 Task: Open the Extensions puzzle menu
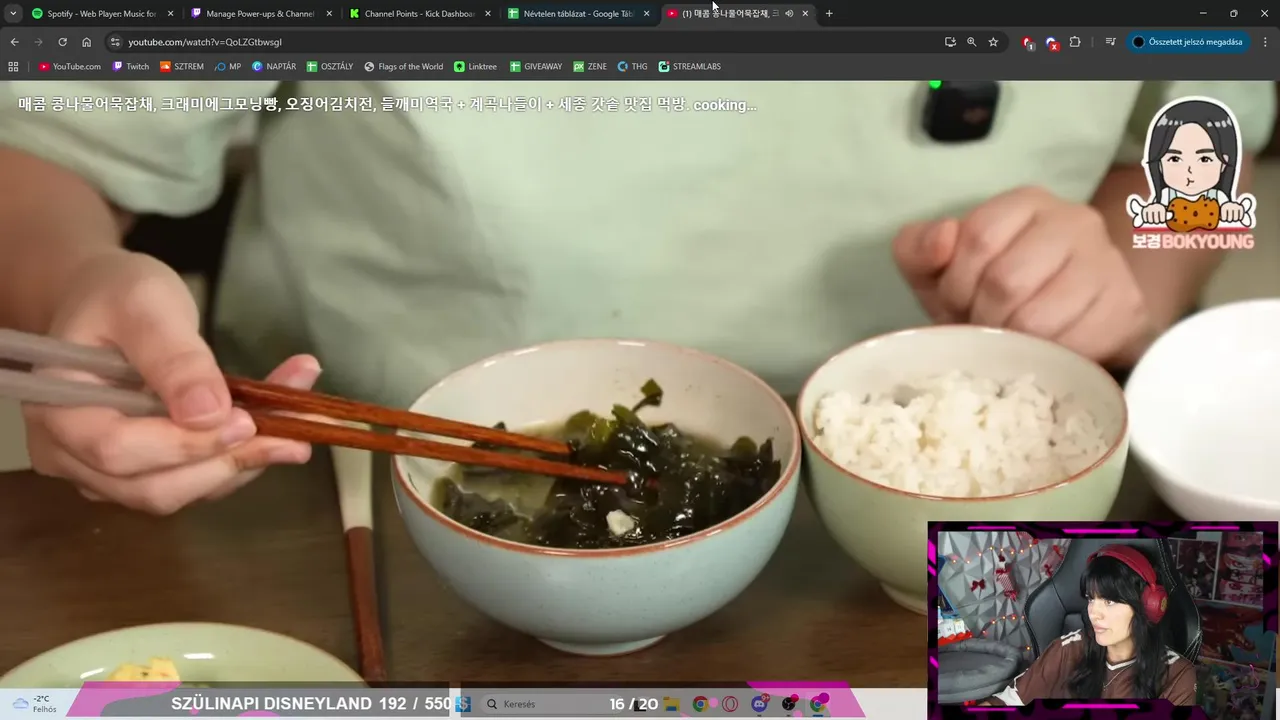pos(1075,42)
